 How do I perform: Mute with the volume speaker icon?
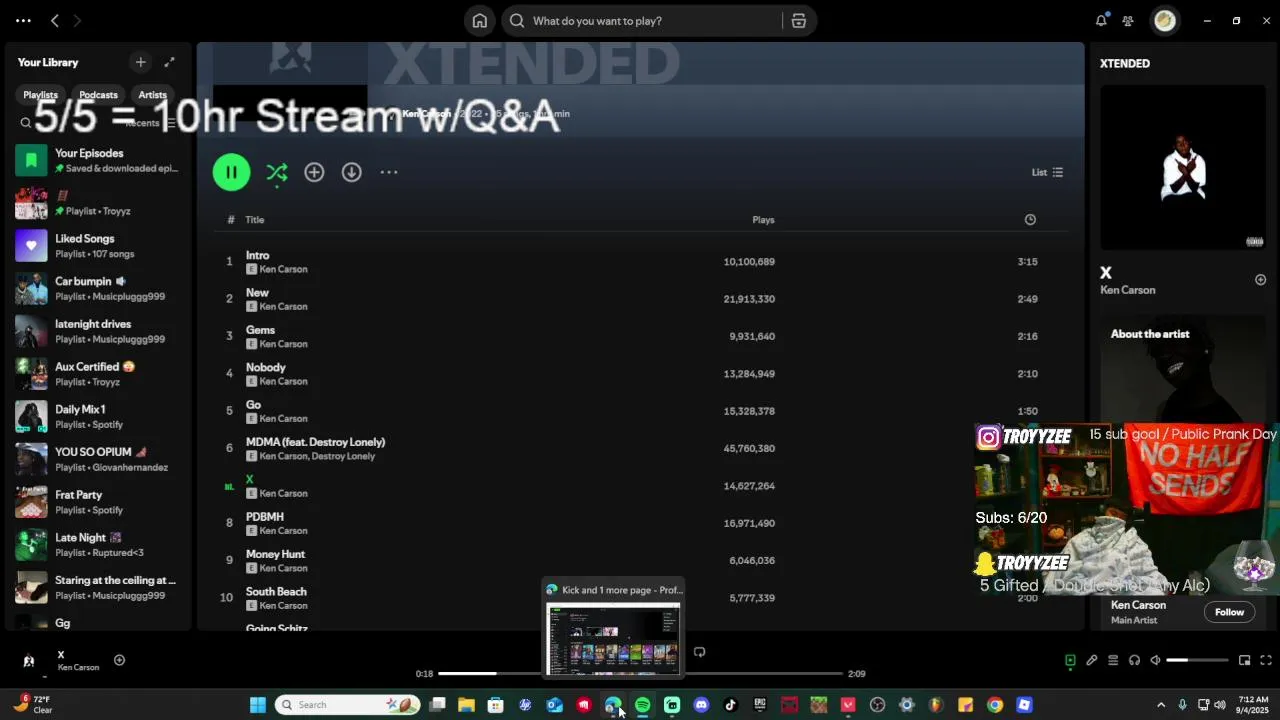[x=1155, y=660]
